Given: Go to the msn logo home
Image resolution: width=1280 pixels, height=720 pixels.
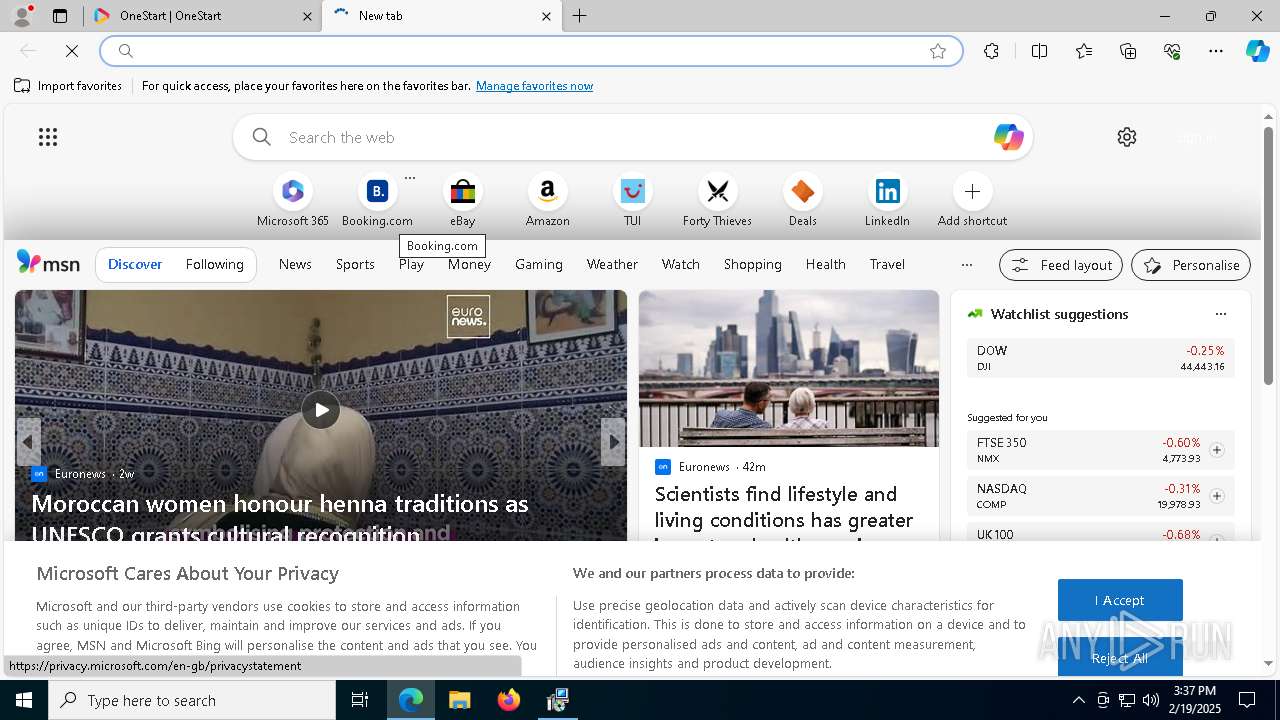Looking at the screenshot, I should [x=48, y=263].
